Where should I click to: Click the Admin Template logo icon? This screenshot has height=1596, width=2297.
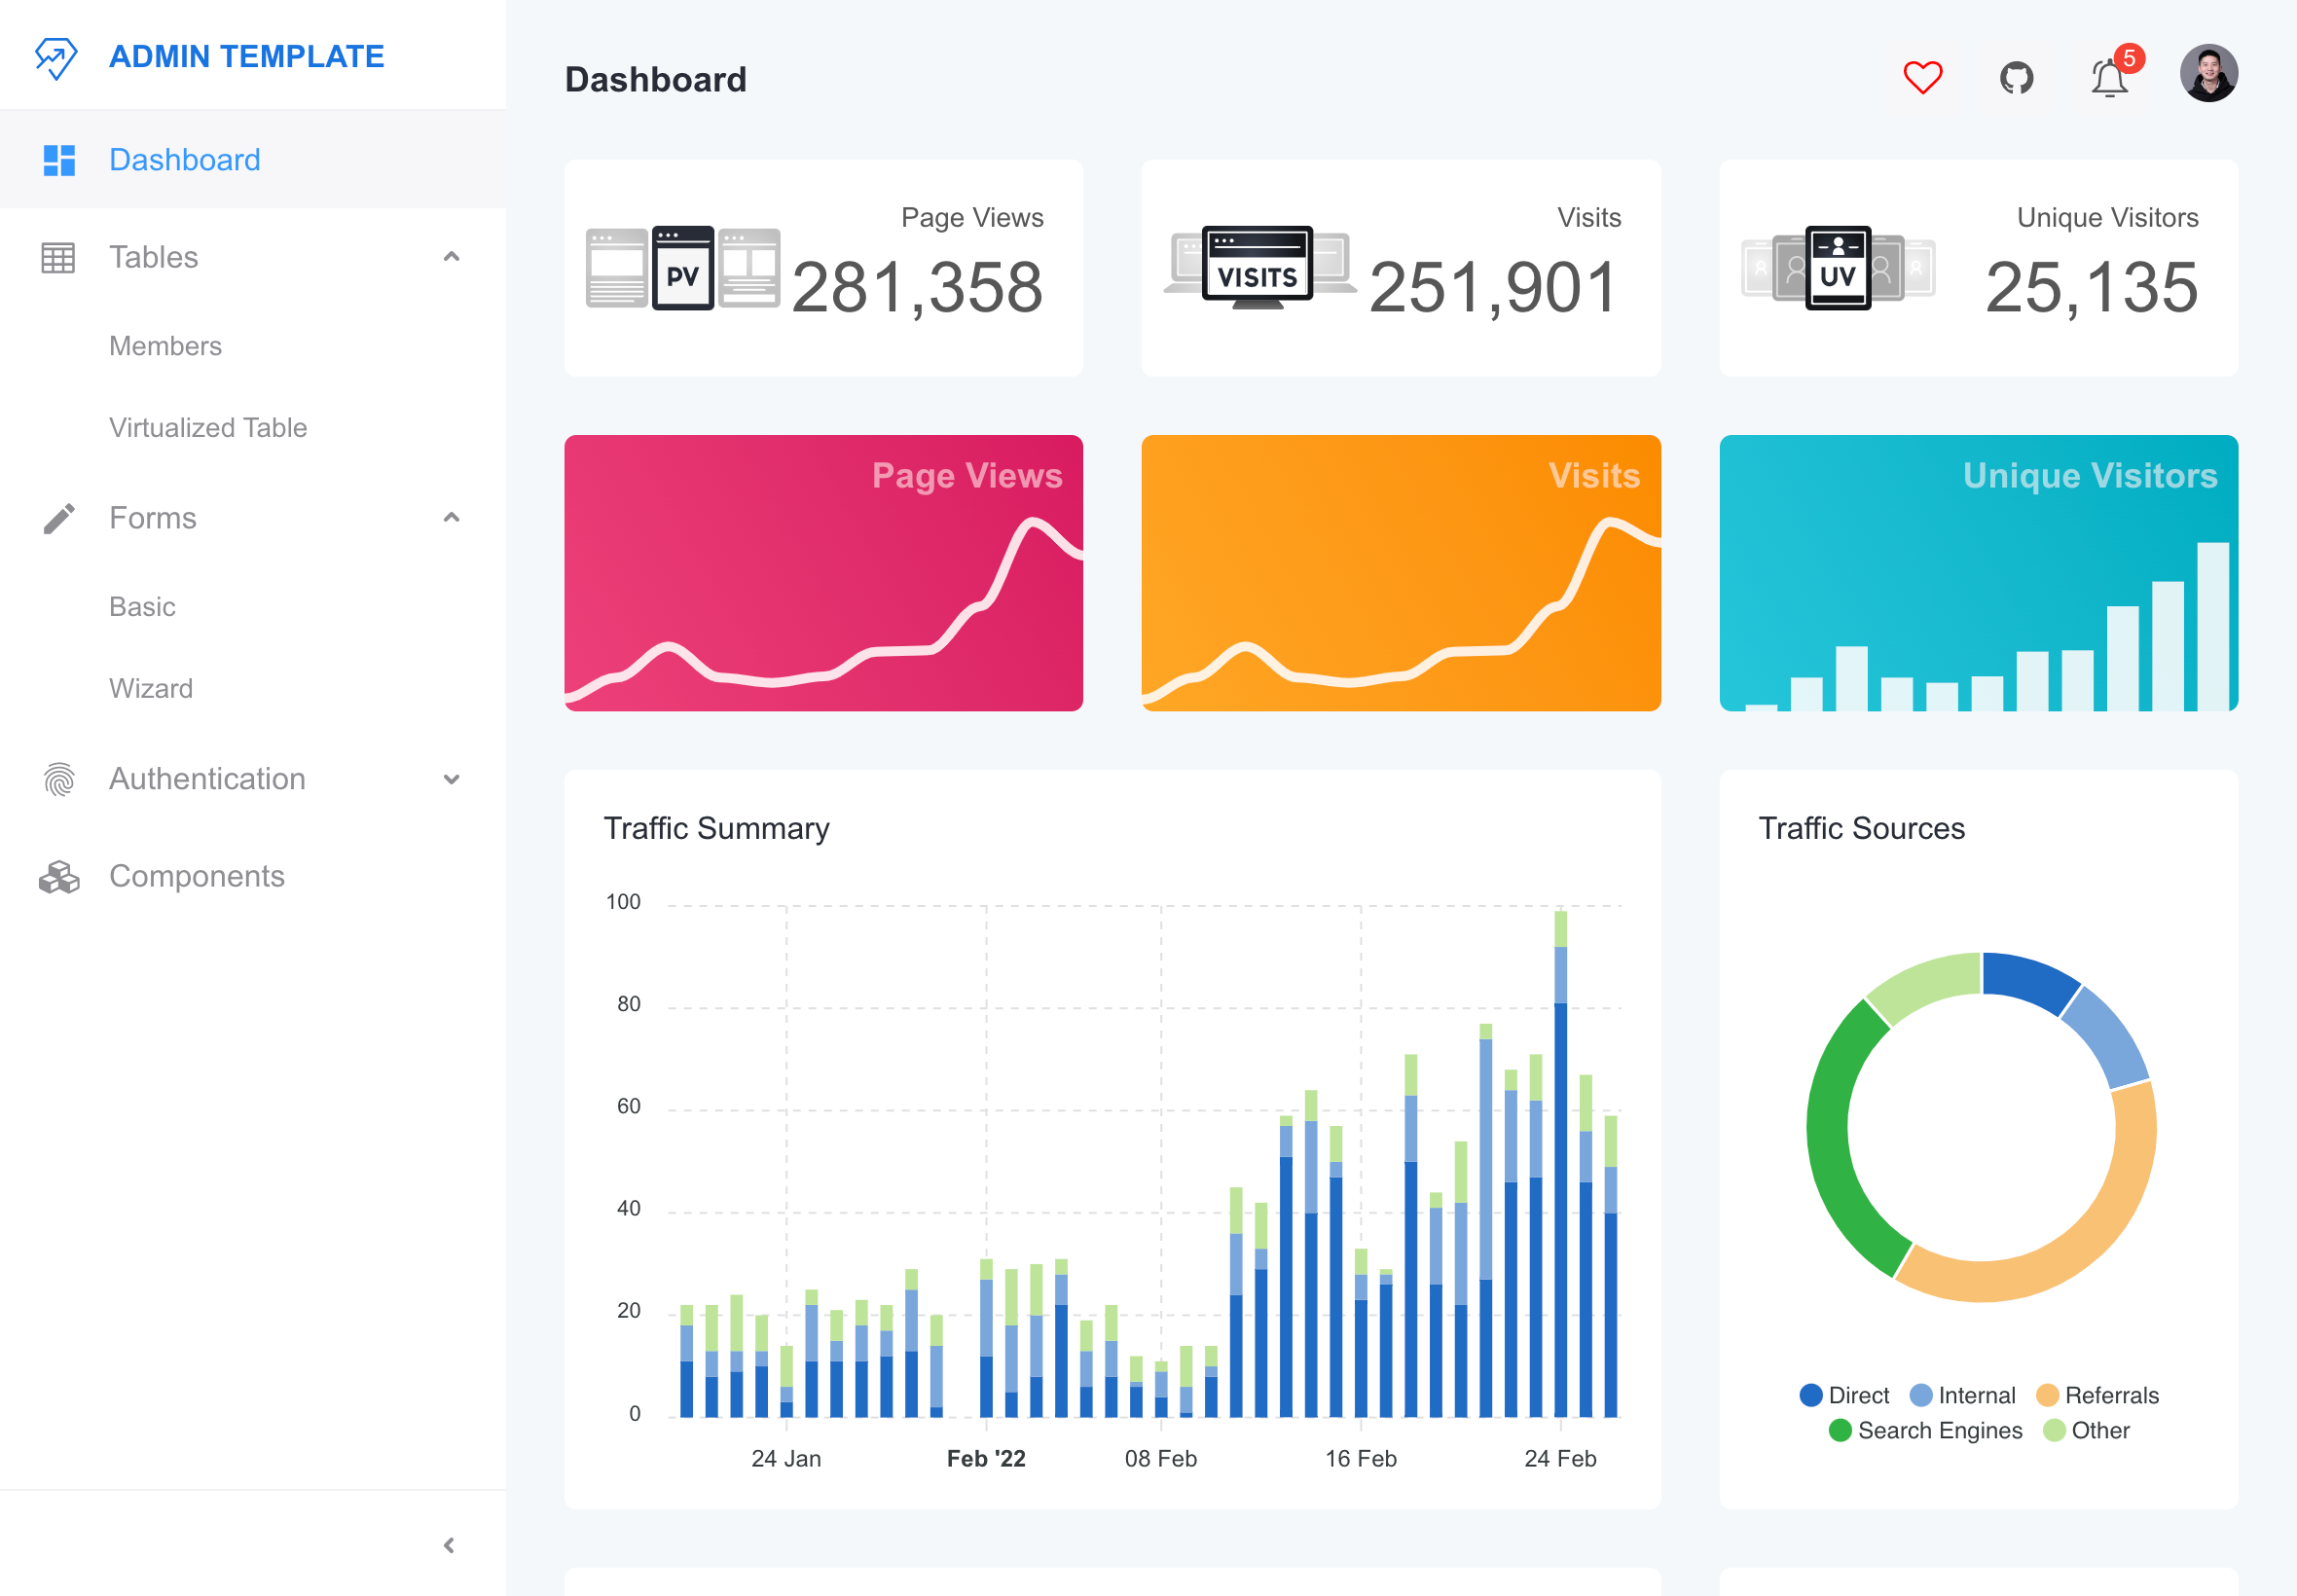click(x=55, y=57)
